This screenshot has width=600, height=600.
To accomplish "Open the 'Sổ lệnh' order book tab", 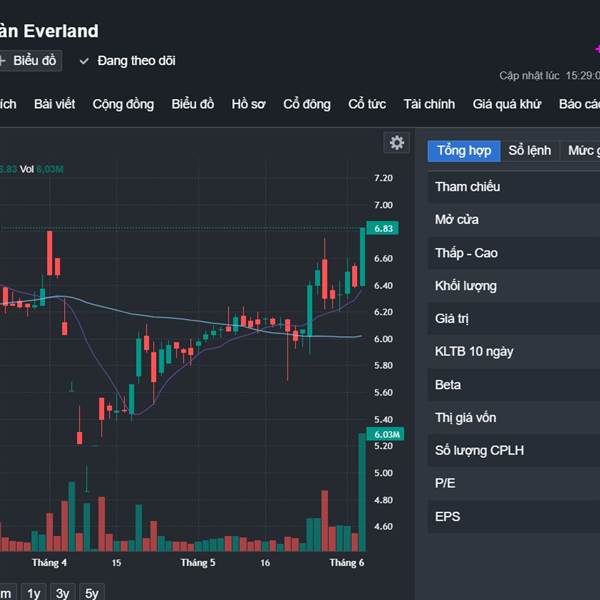I will [530, 151].
